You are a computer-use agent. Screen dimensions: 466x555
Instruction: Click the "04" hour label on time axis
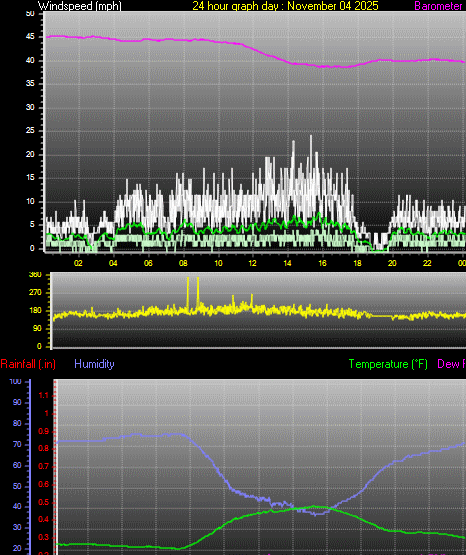pyautogui.click(x=113, y=263)
